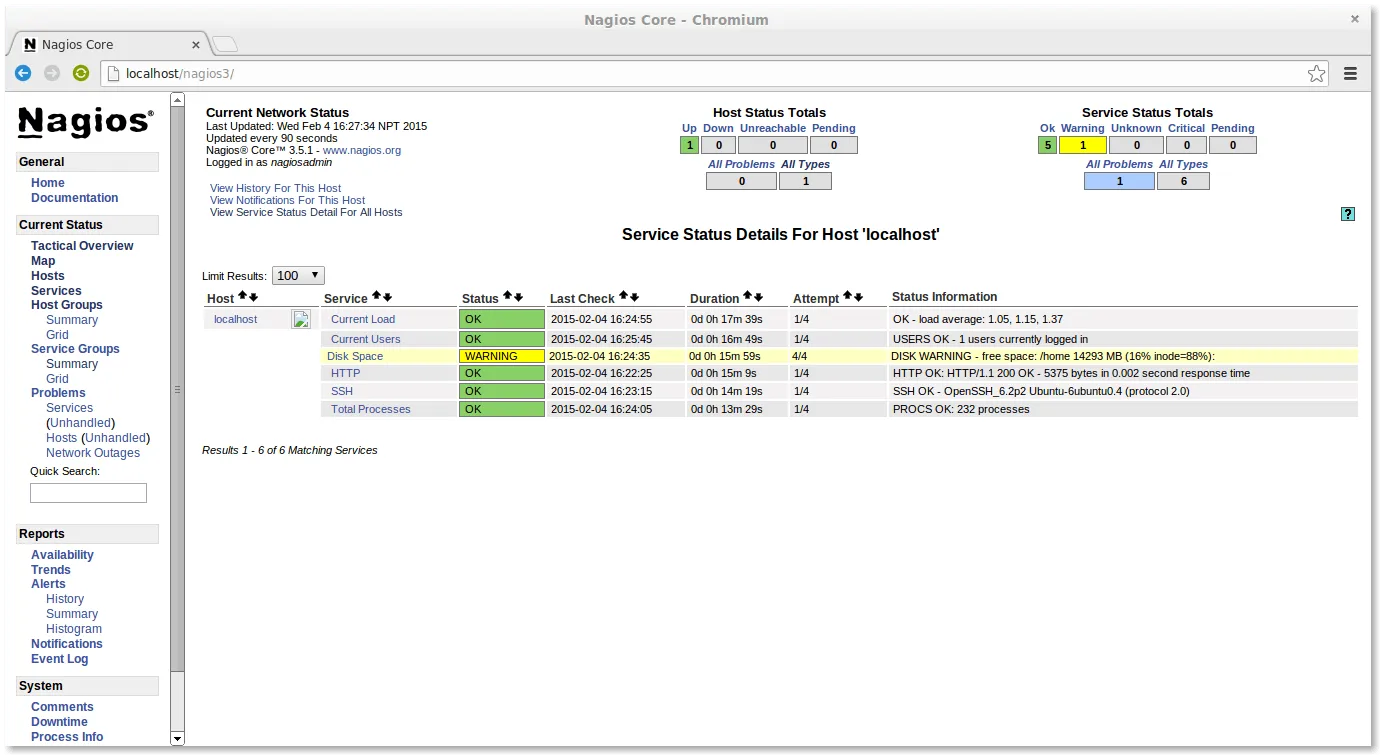Open Tactical Overview from the sidebar
Screen dimensions: 1380x755
click(82, 245)
